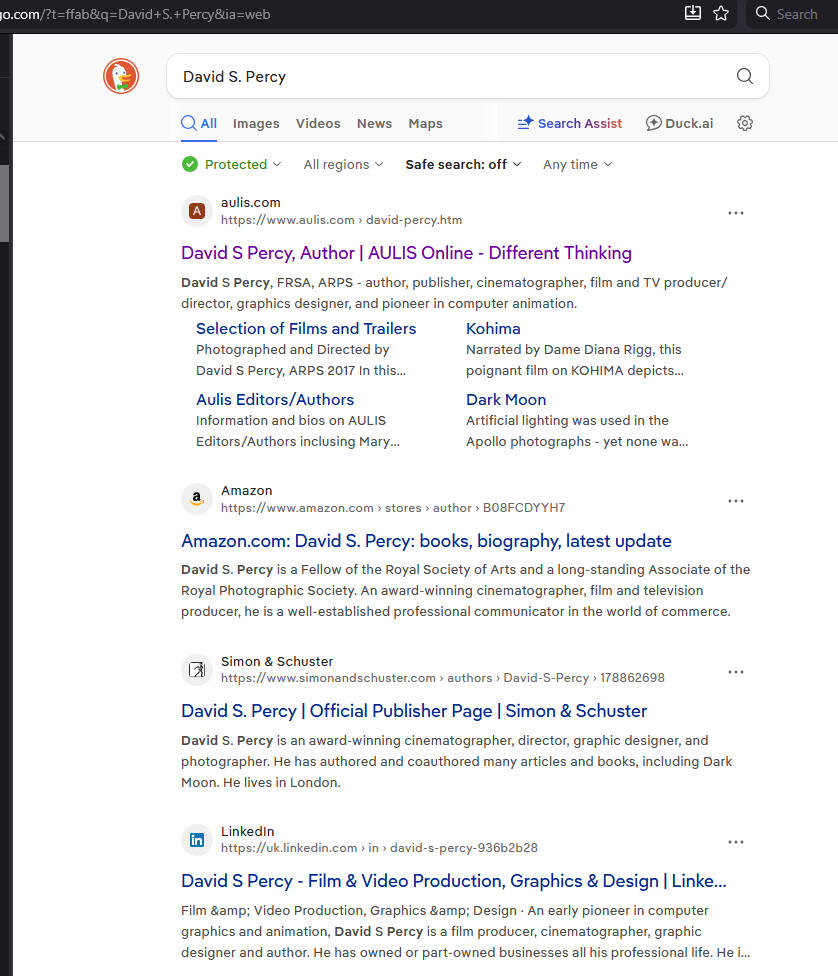Screen dimensions: 838x976
Task: Open the search settings gear
Action: (744, 123)
